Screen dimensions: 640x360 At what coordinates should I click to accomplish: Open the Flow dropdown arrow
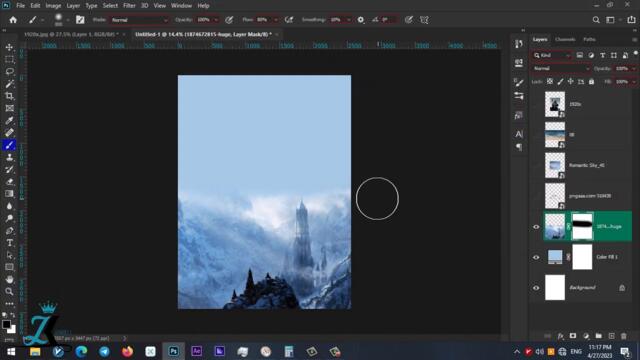coord(276,20)
